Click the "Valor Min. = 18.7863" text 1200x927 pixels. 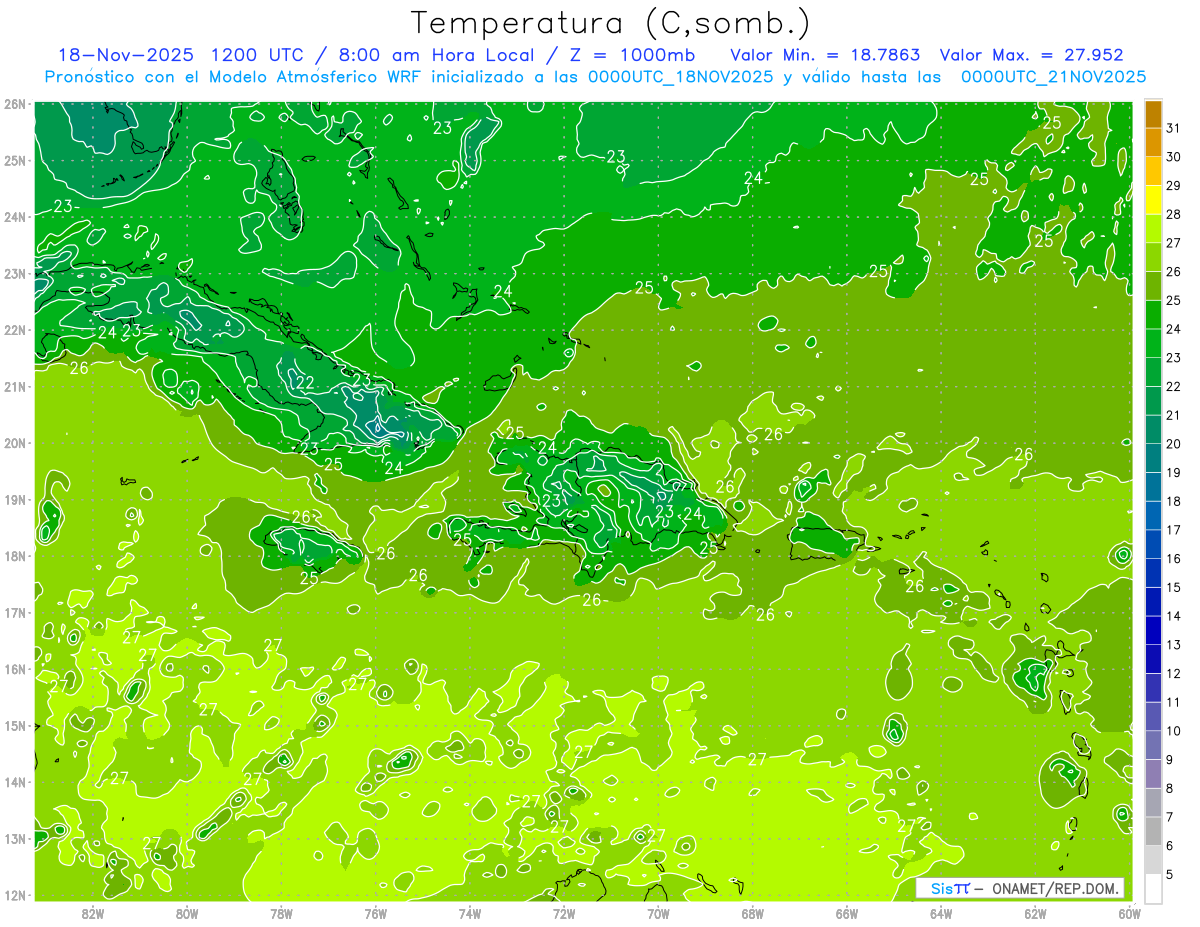click(825, 55)
